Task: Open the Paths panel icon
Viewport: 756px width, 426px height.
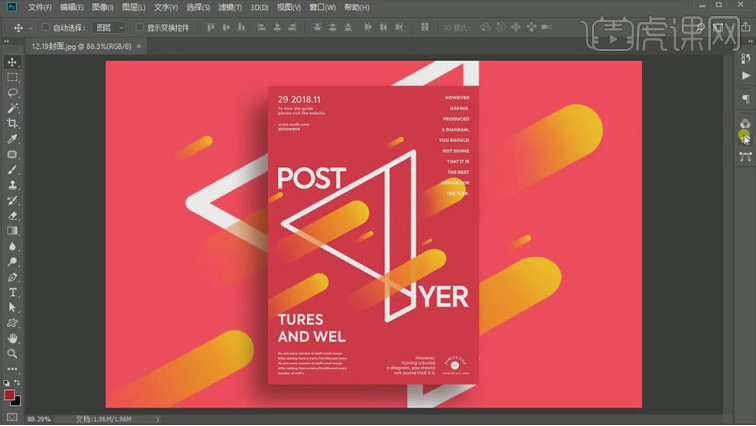Action: (746, 157)
